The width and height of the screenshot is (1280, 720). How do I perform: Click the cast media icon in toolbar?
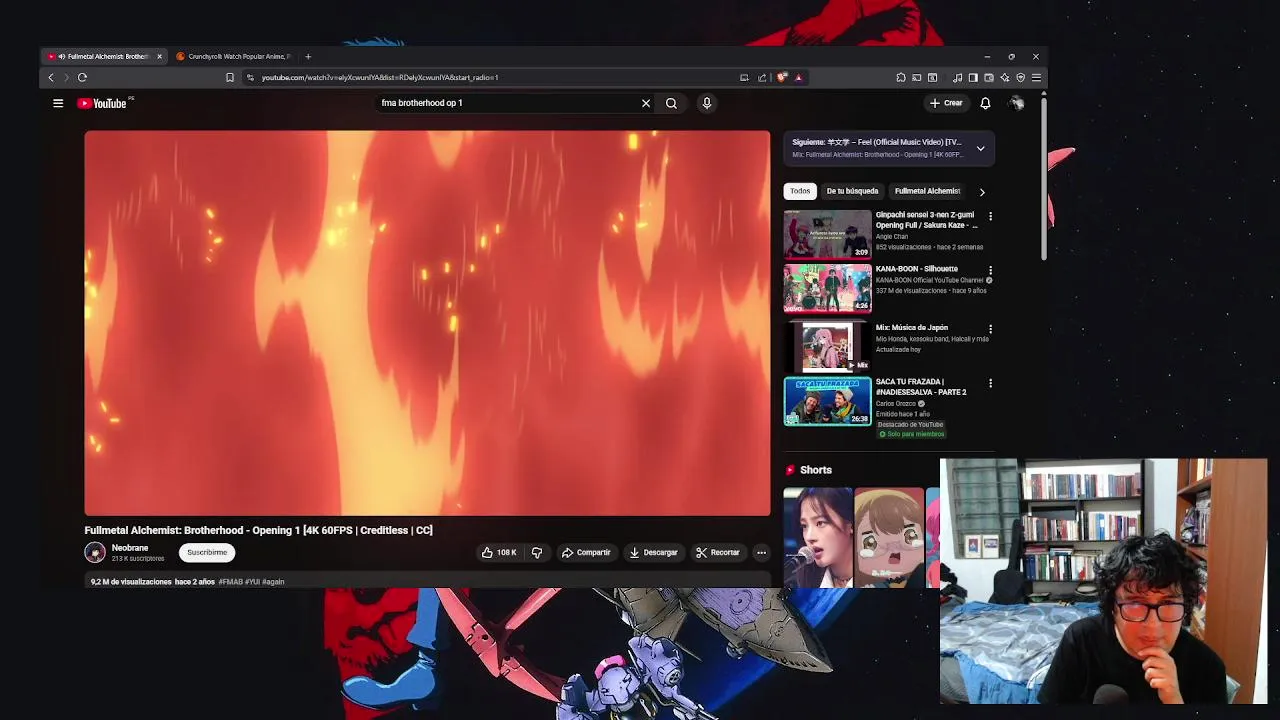916,77
